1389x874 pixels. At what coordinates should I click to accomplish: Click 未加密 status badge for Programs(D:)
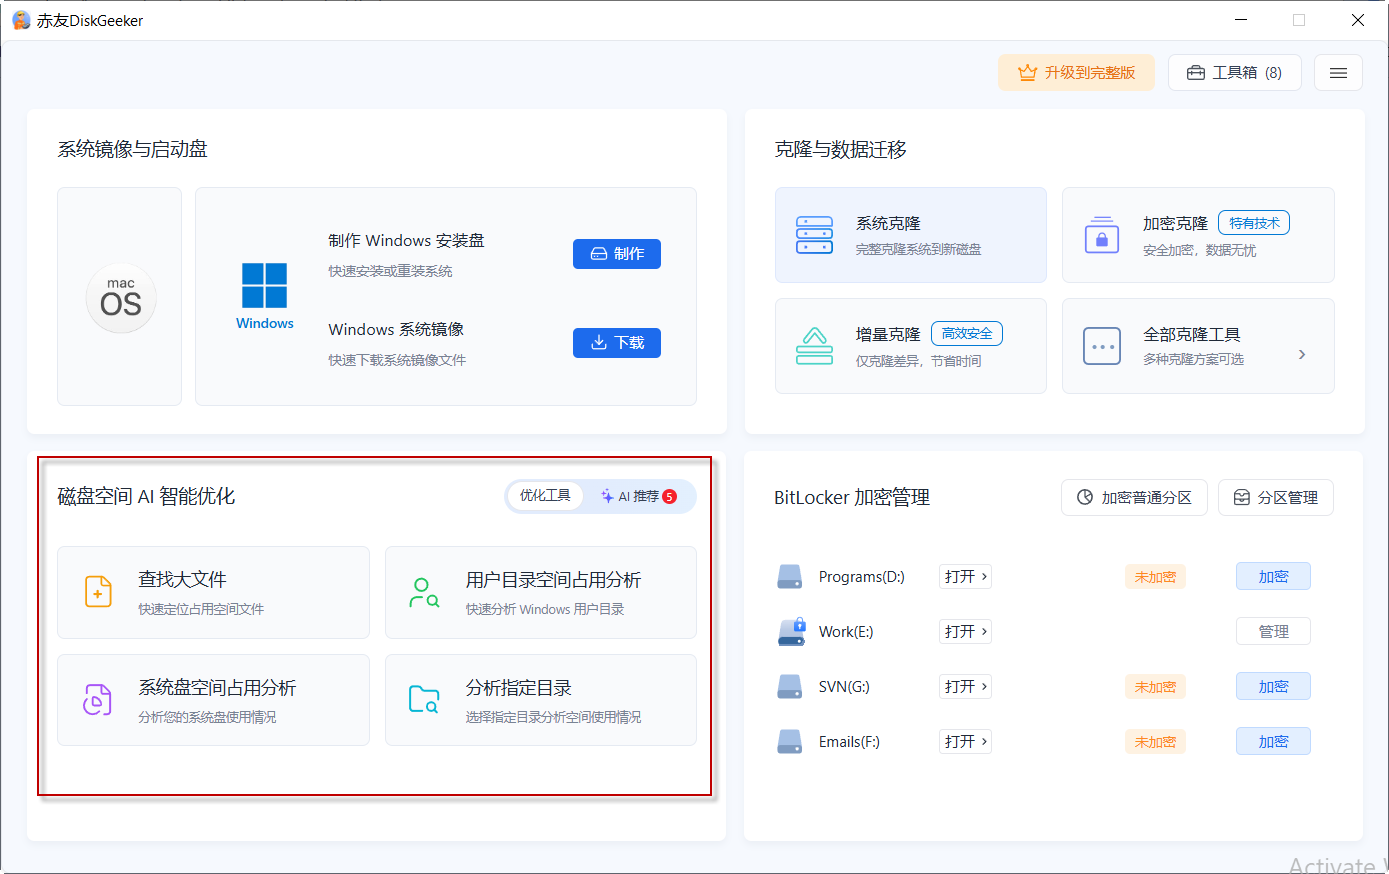point(1155,577)
